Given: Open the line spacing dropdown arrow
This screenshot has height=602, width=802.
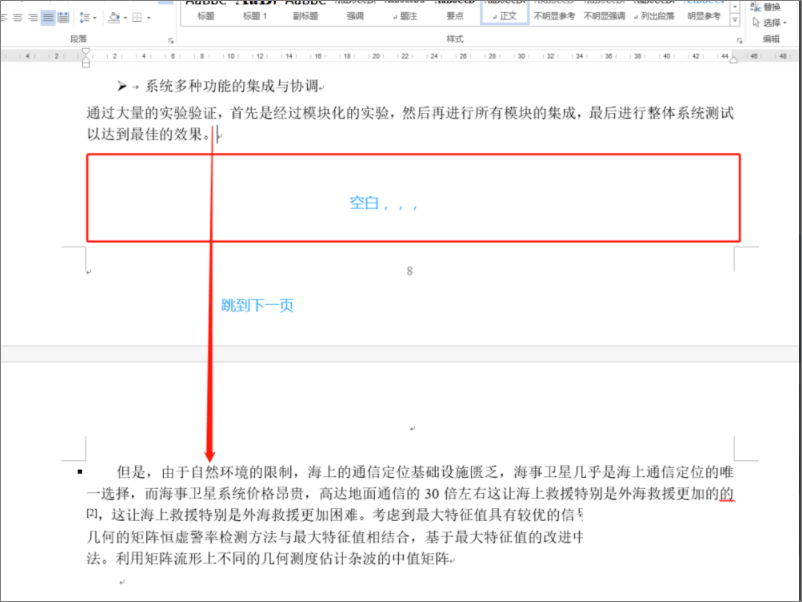Looking at the screenshot, I should point(95,18).
